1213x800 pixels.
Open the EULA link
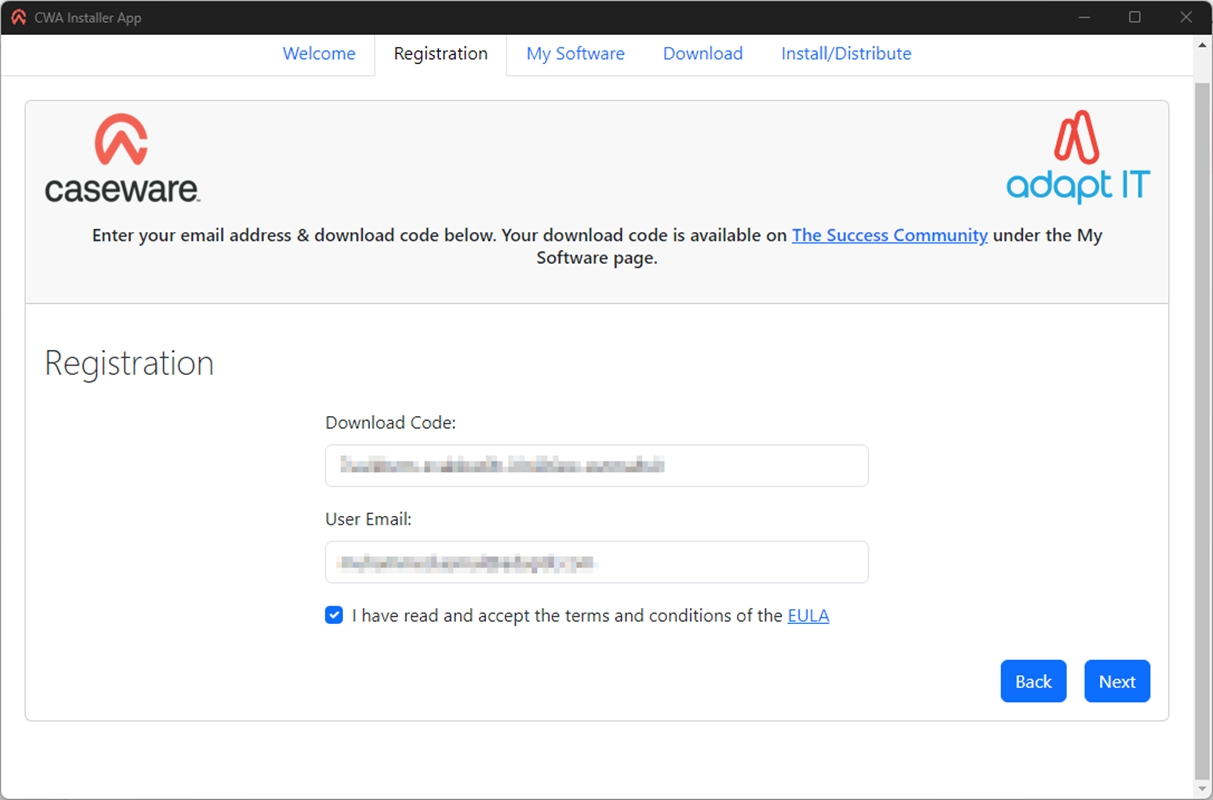(x=808, y=616)
